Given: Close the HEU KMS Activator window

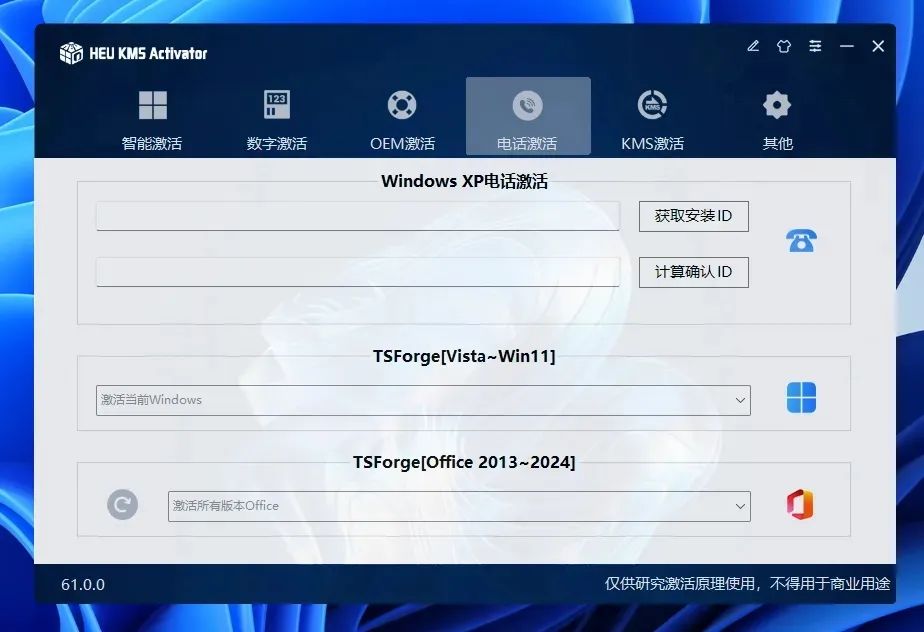Looking at the screenshot, I should tap(878, 46).
